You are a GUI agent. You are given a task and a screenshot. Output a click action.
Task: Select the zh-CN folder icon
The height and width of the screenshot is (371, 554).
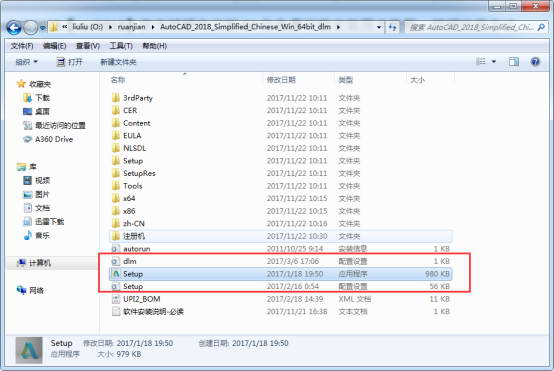pos(116,223)
